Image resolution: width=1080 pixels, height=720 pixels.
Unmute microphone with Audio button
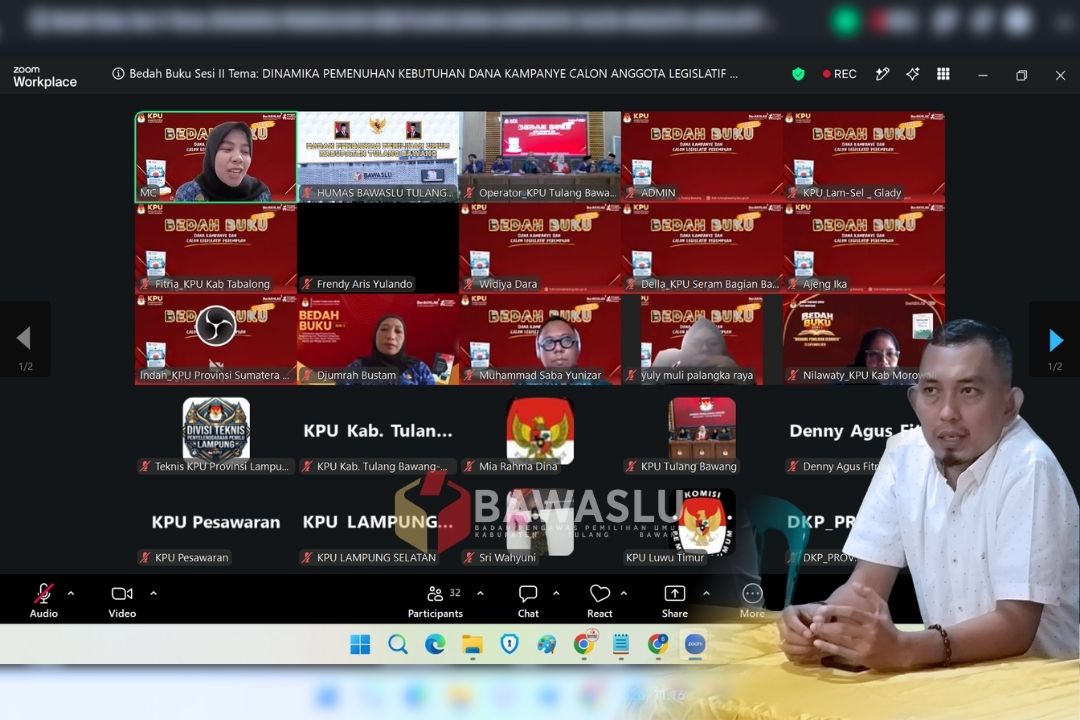43,600
